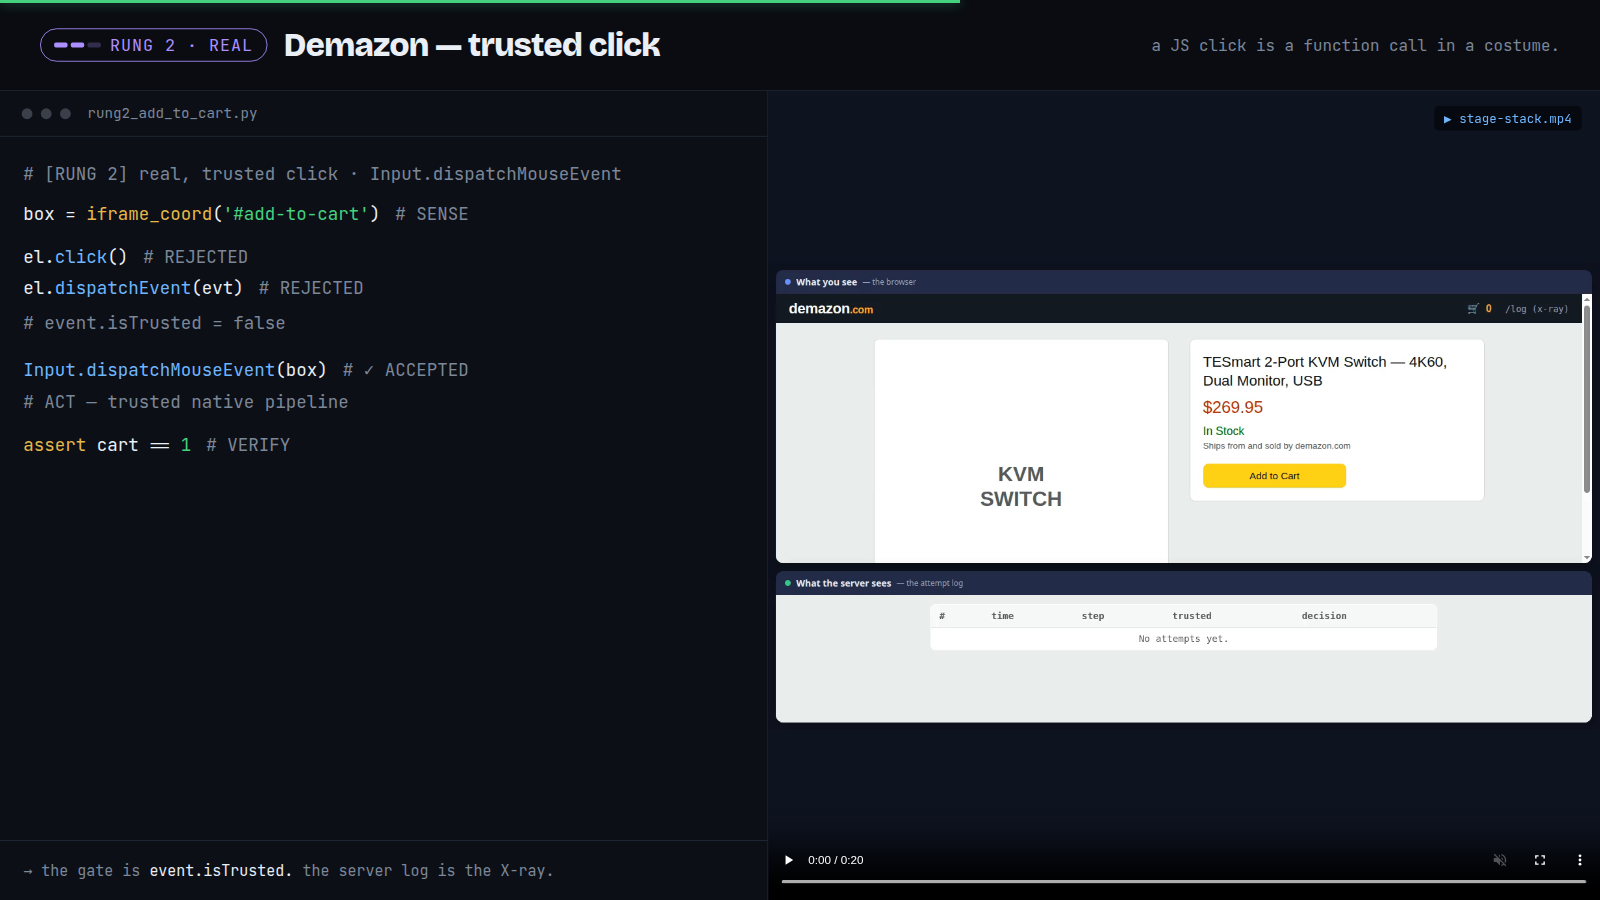Click the blue 'What you see' indicator dot
1600x900 pixels.
point(788,282)
